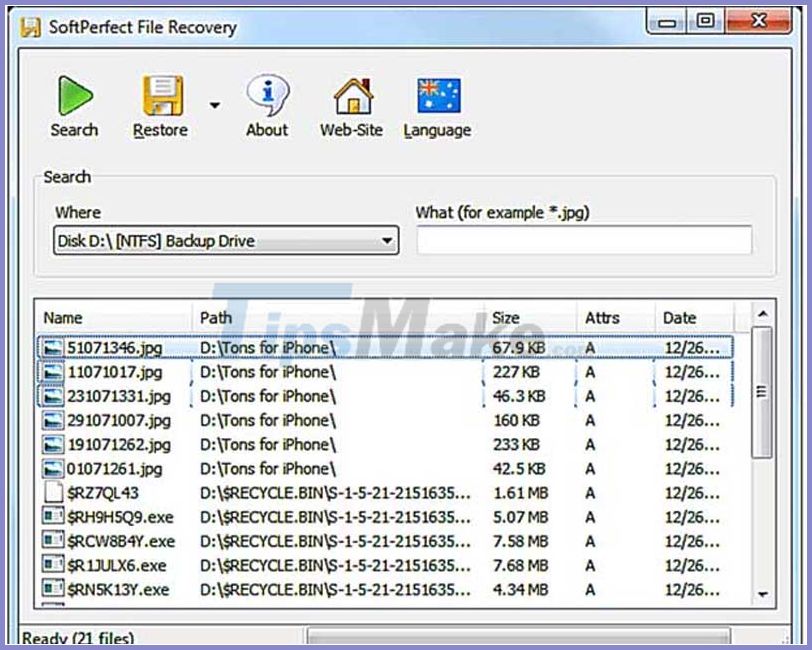Open the drive selection dropdown under Where
This screenshot has height=650, width=812.
390,240
